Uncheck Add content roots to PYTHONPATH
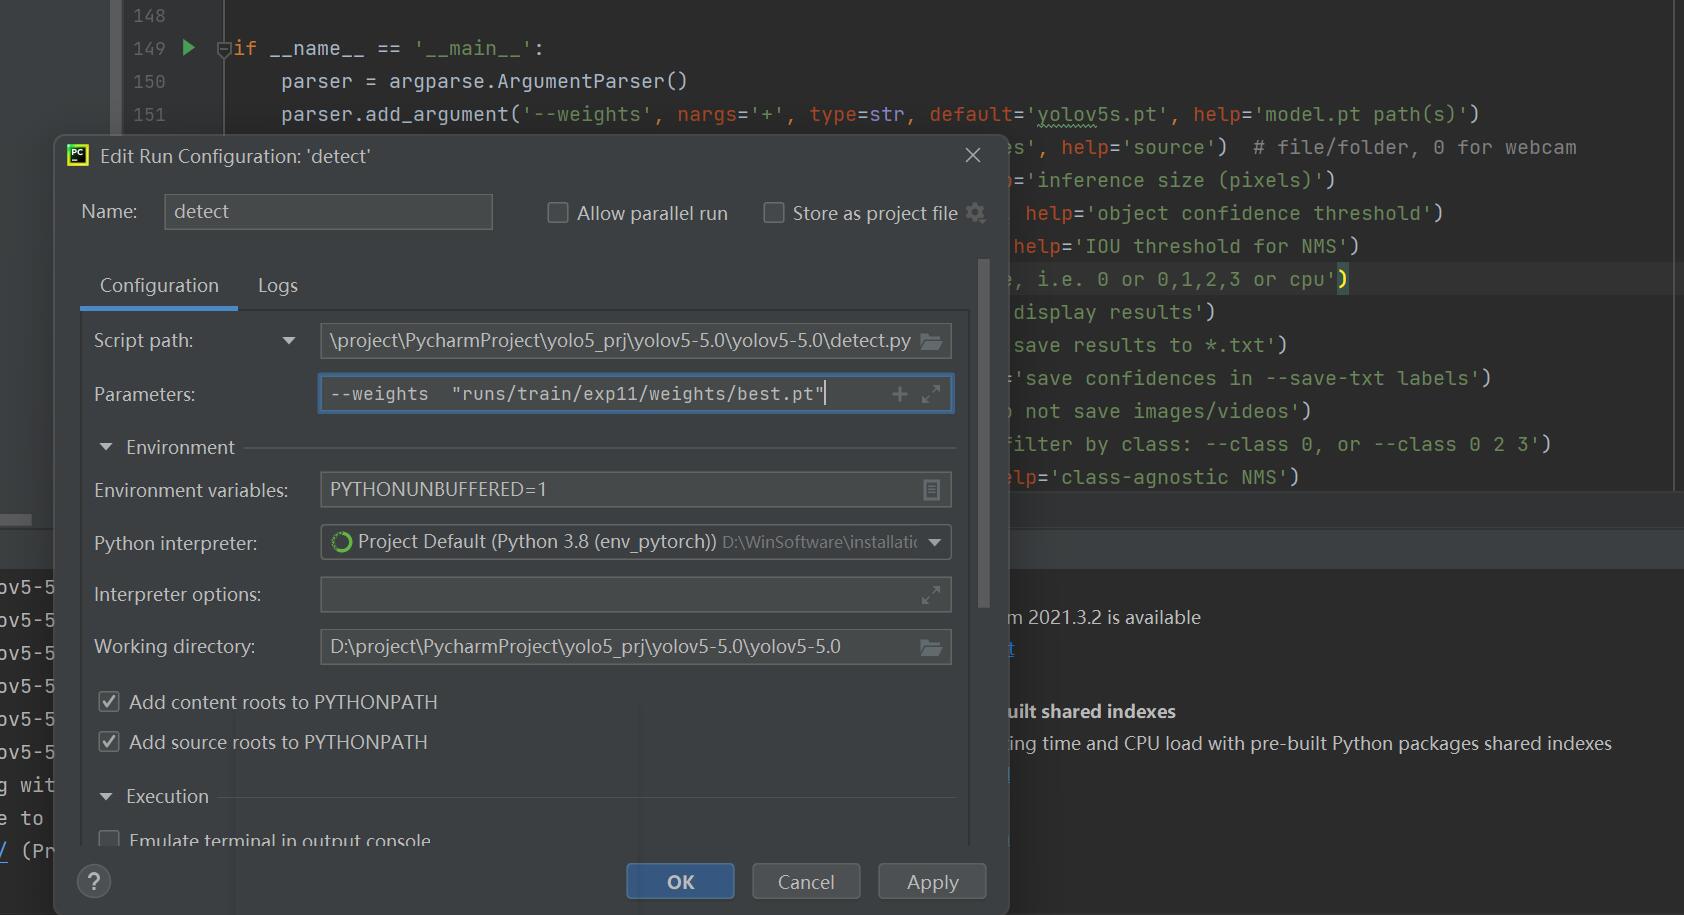Image resolution: width=1684 pixels, height=915 pixels. click(109, 702)
